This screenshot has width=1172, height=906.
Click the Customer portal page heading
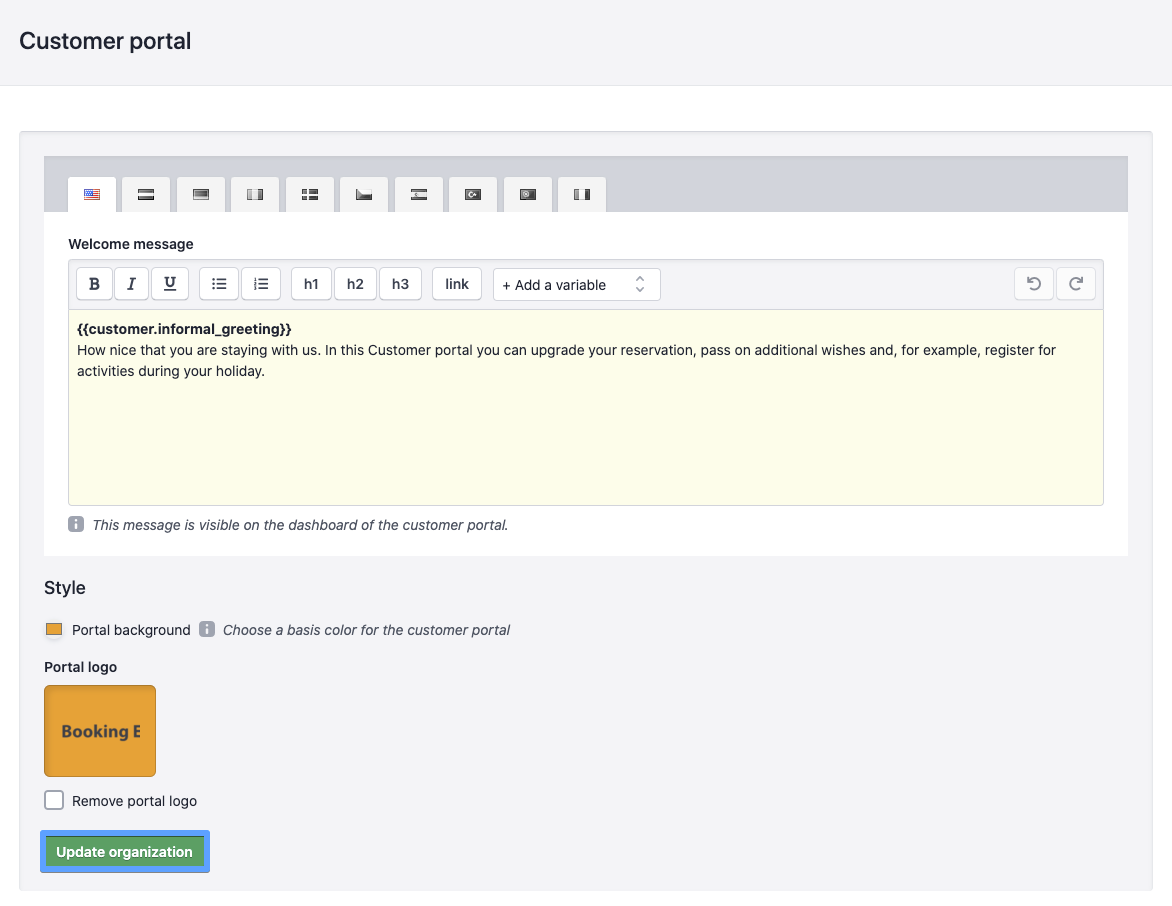[x=105, y=41]
